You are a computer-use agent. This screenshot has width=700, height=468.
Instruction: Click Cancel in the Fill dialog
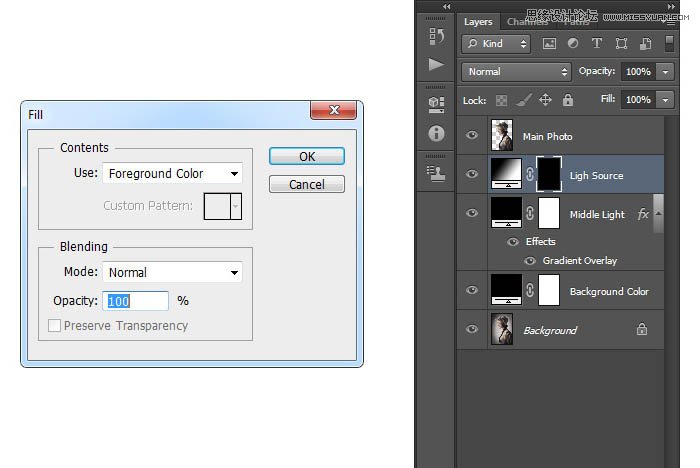coord(307,184)
